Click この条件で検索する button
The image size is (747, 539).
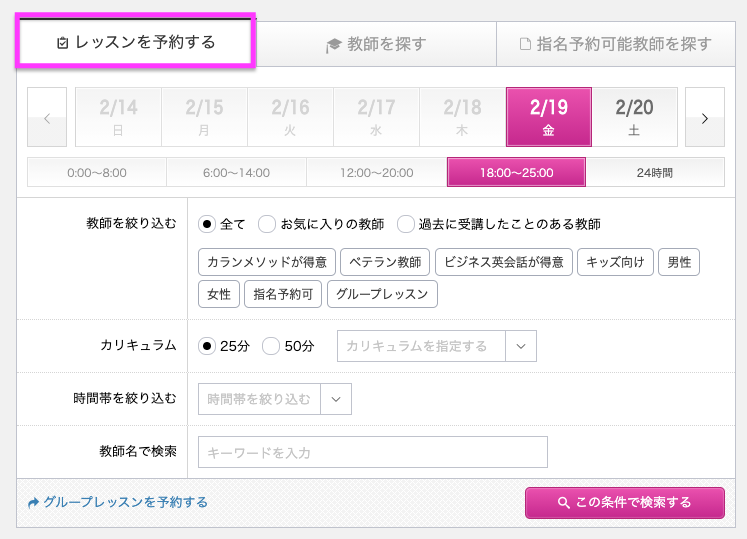click(x=625, y=503)
